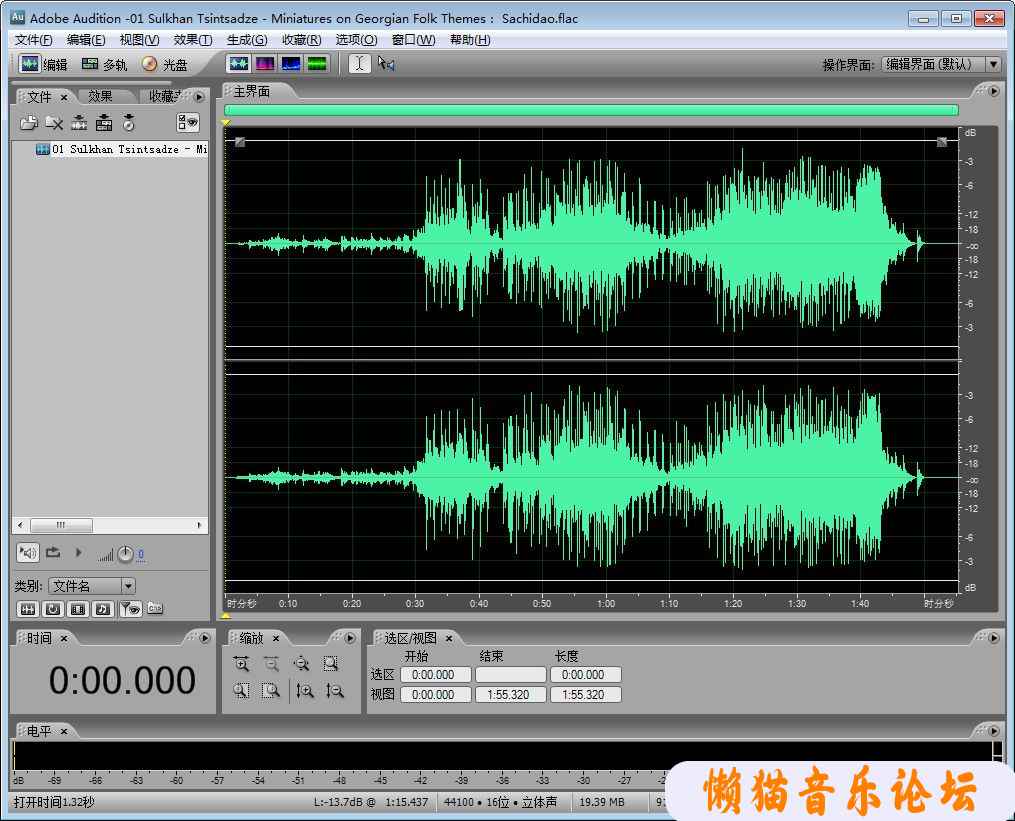Toggle loop play button in Files panel
This screenshot has height=821, width=1015.
53,553
